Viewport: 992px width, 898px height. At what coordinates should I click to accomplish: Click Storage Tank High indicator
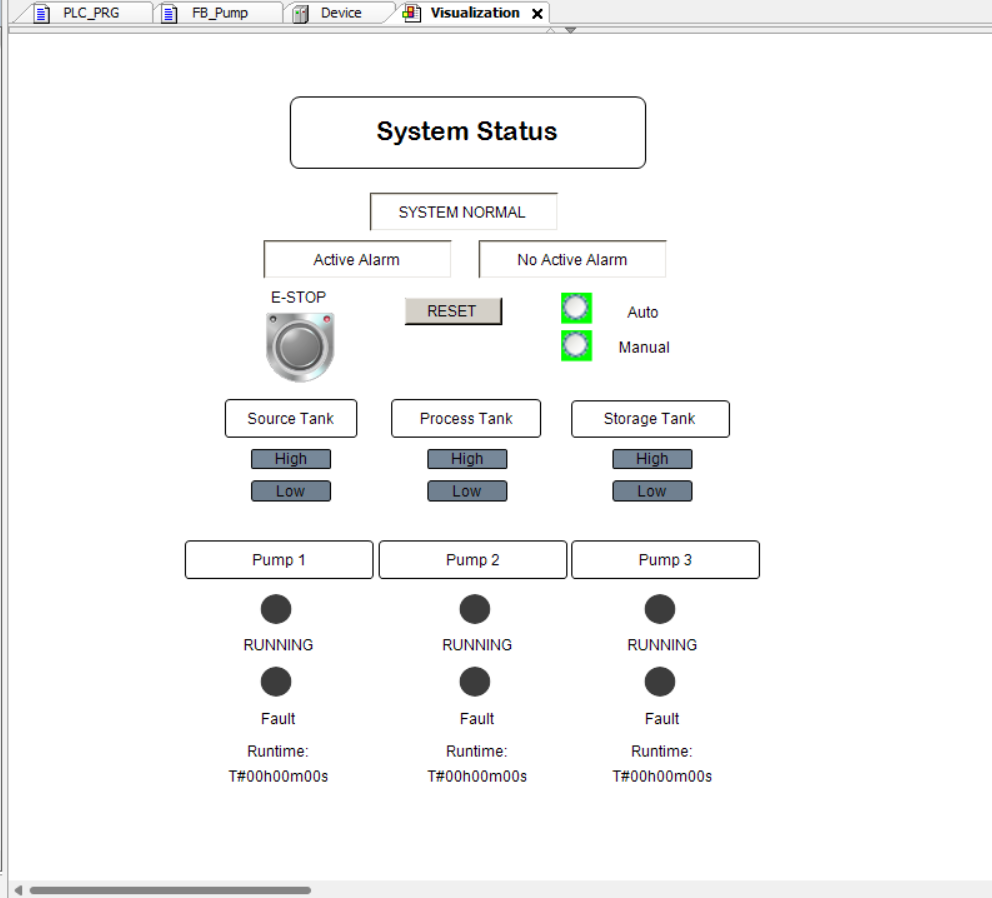coord(652,459)
